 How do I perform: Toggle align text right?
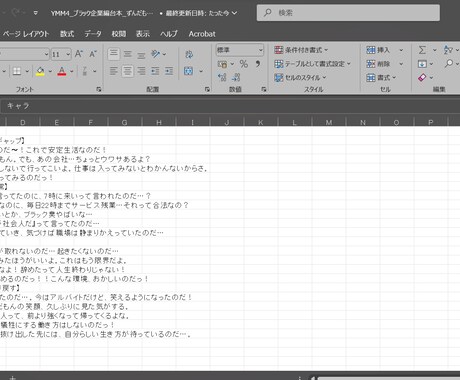141,71
